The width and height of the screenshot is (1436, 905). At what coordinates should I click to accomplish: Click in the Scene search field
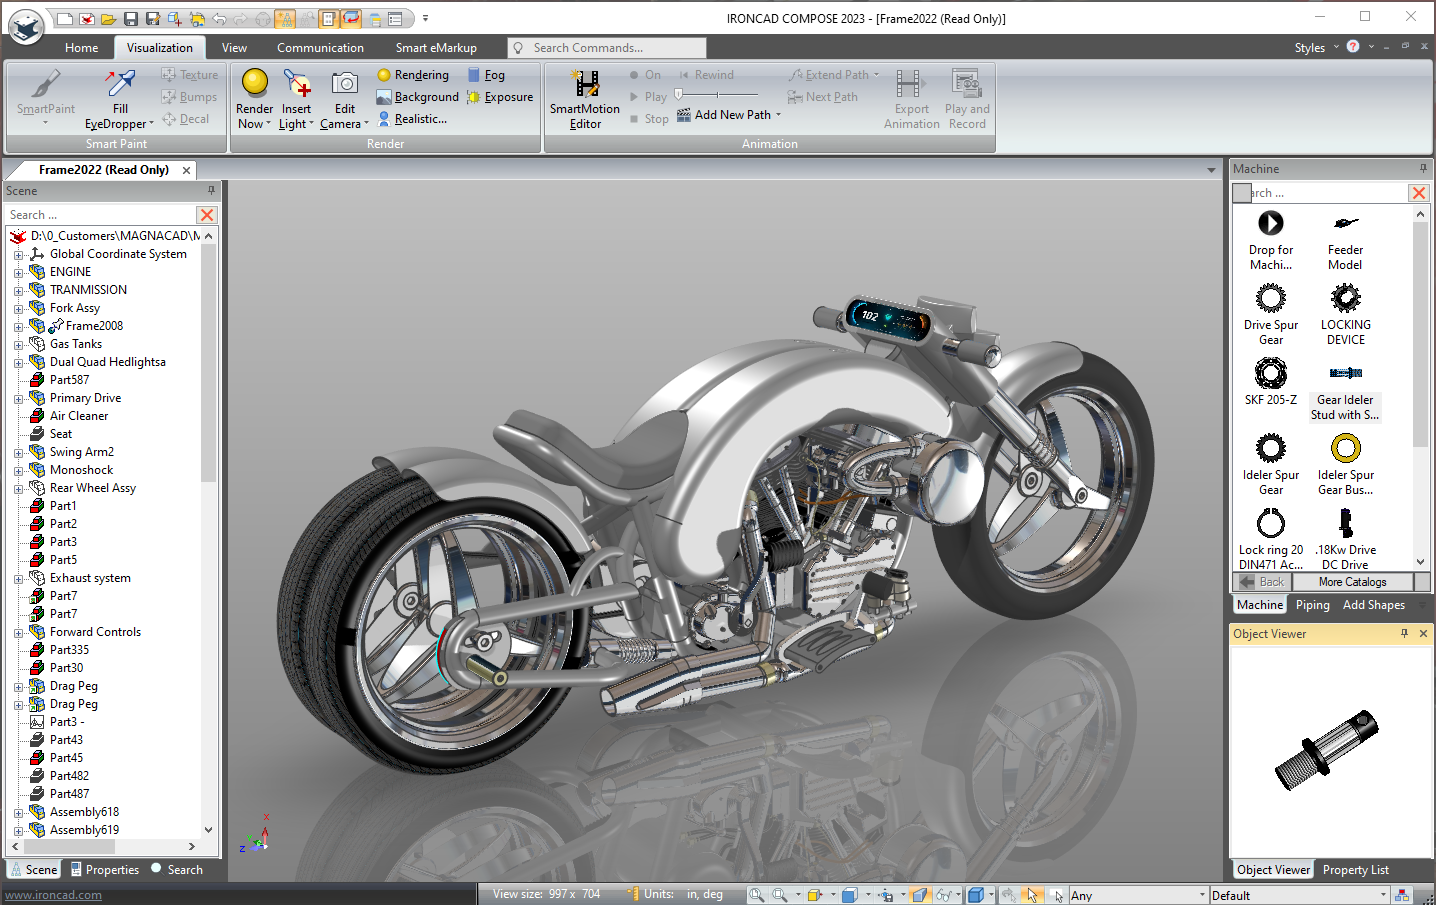[100, 215]
